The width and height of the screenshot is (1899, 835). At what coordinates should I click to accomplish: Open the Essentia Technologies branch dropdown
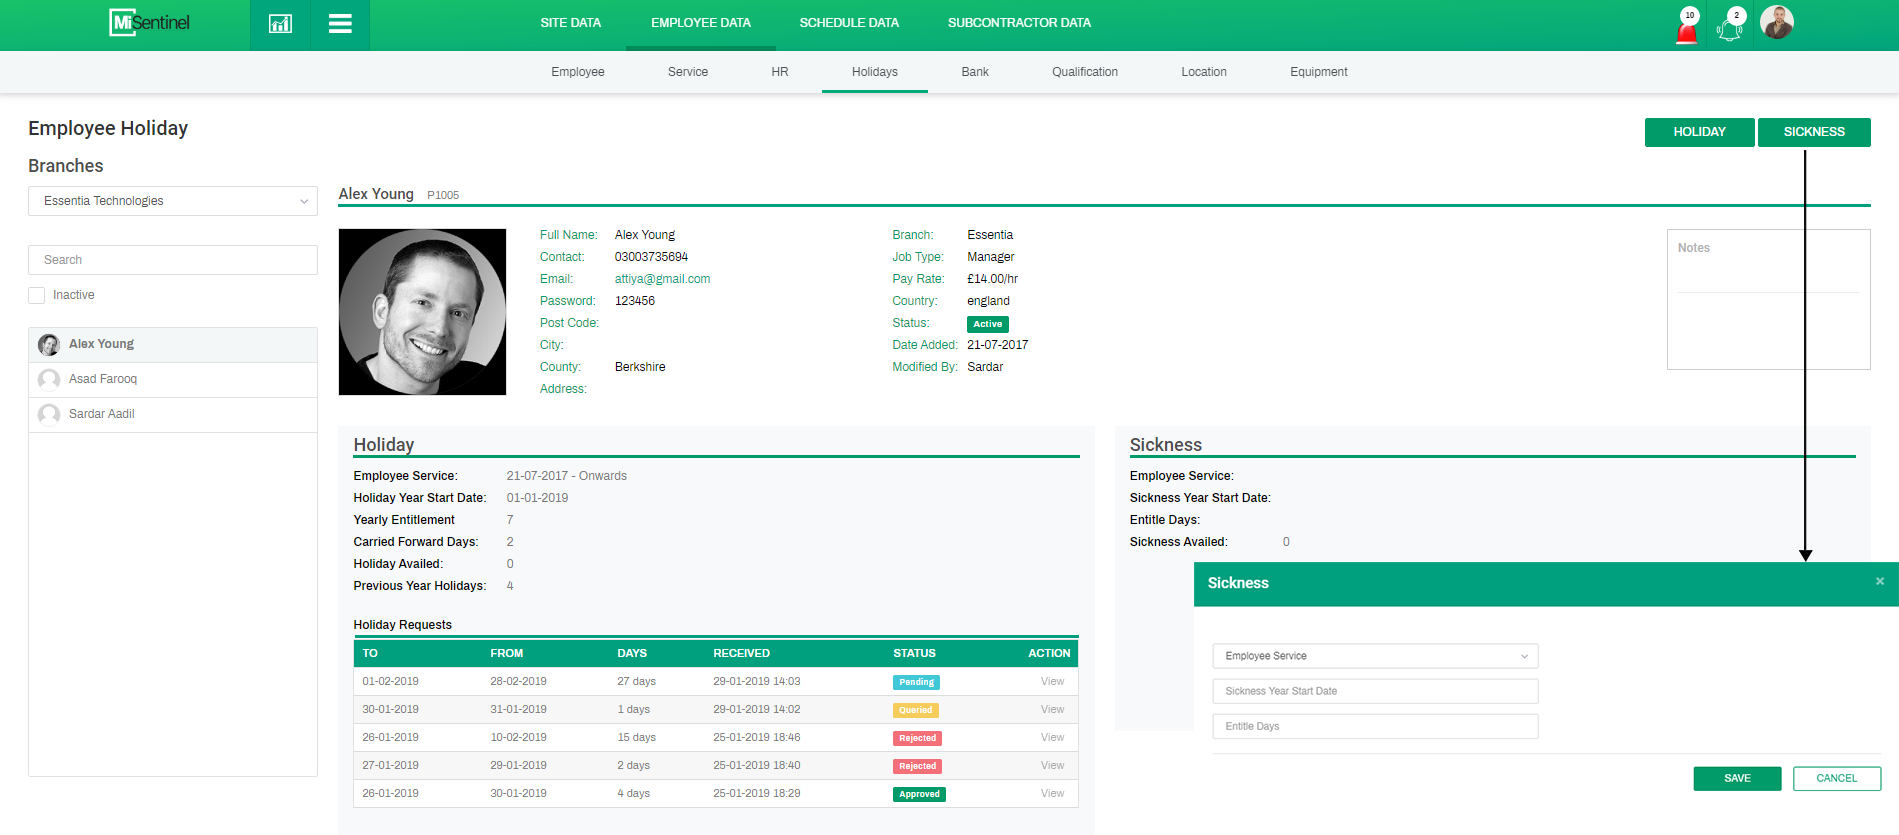coord(173,201)
